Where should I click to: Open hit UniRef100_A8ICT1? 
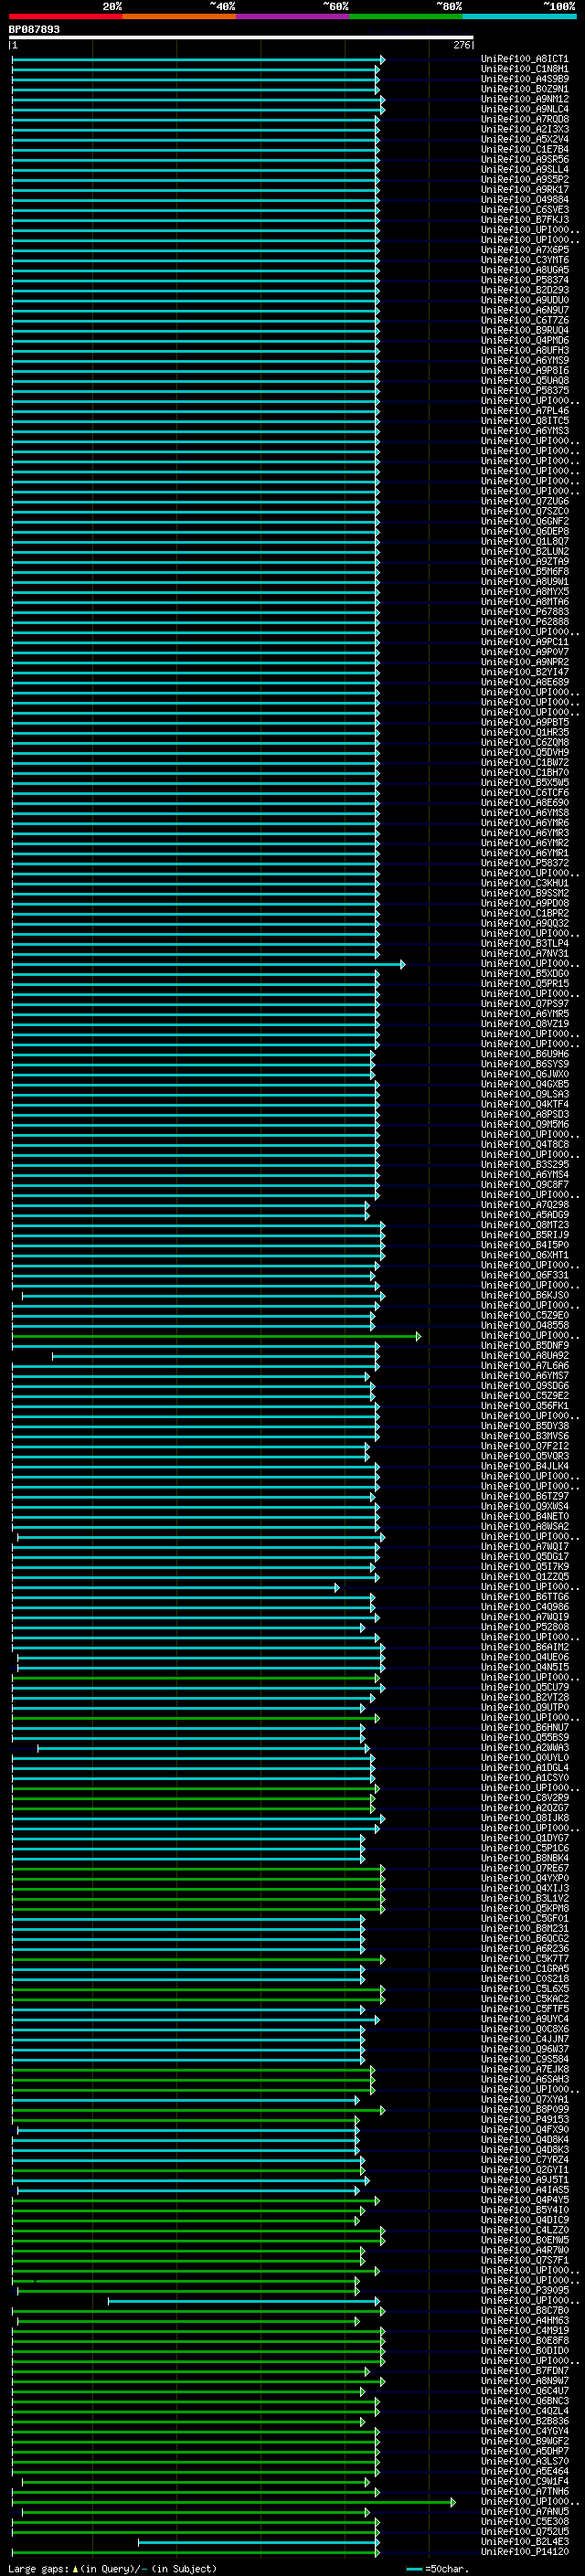525,59
